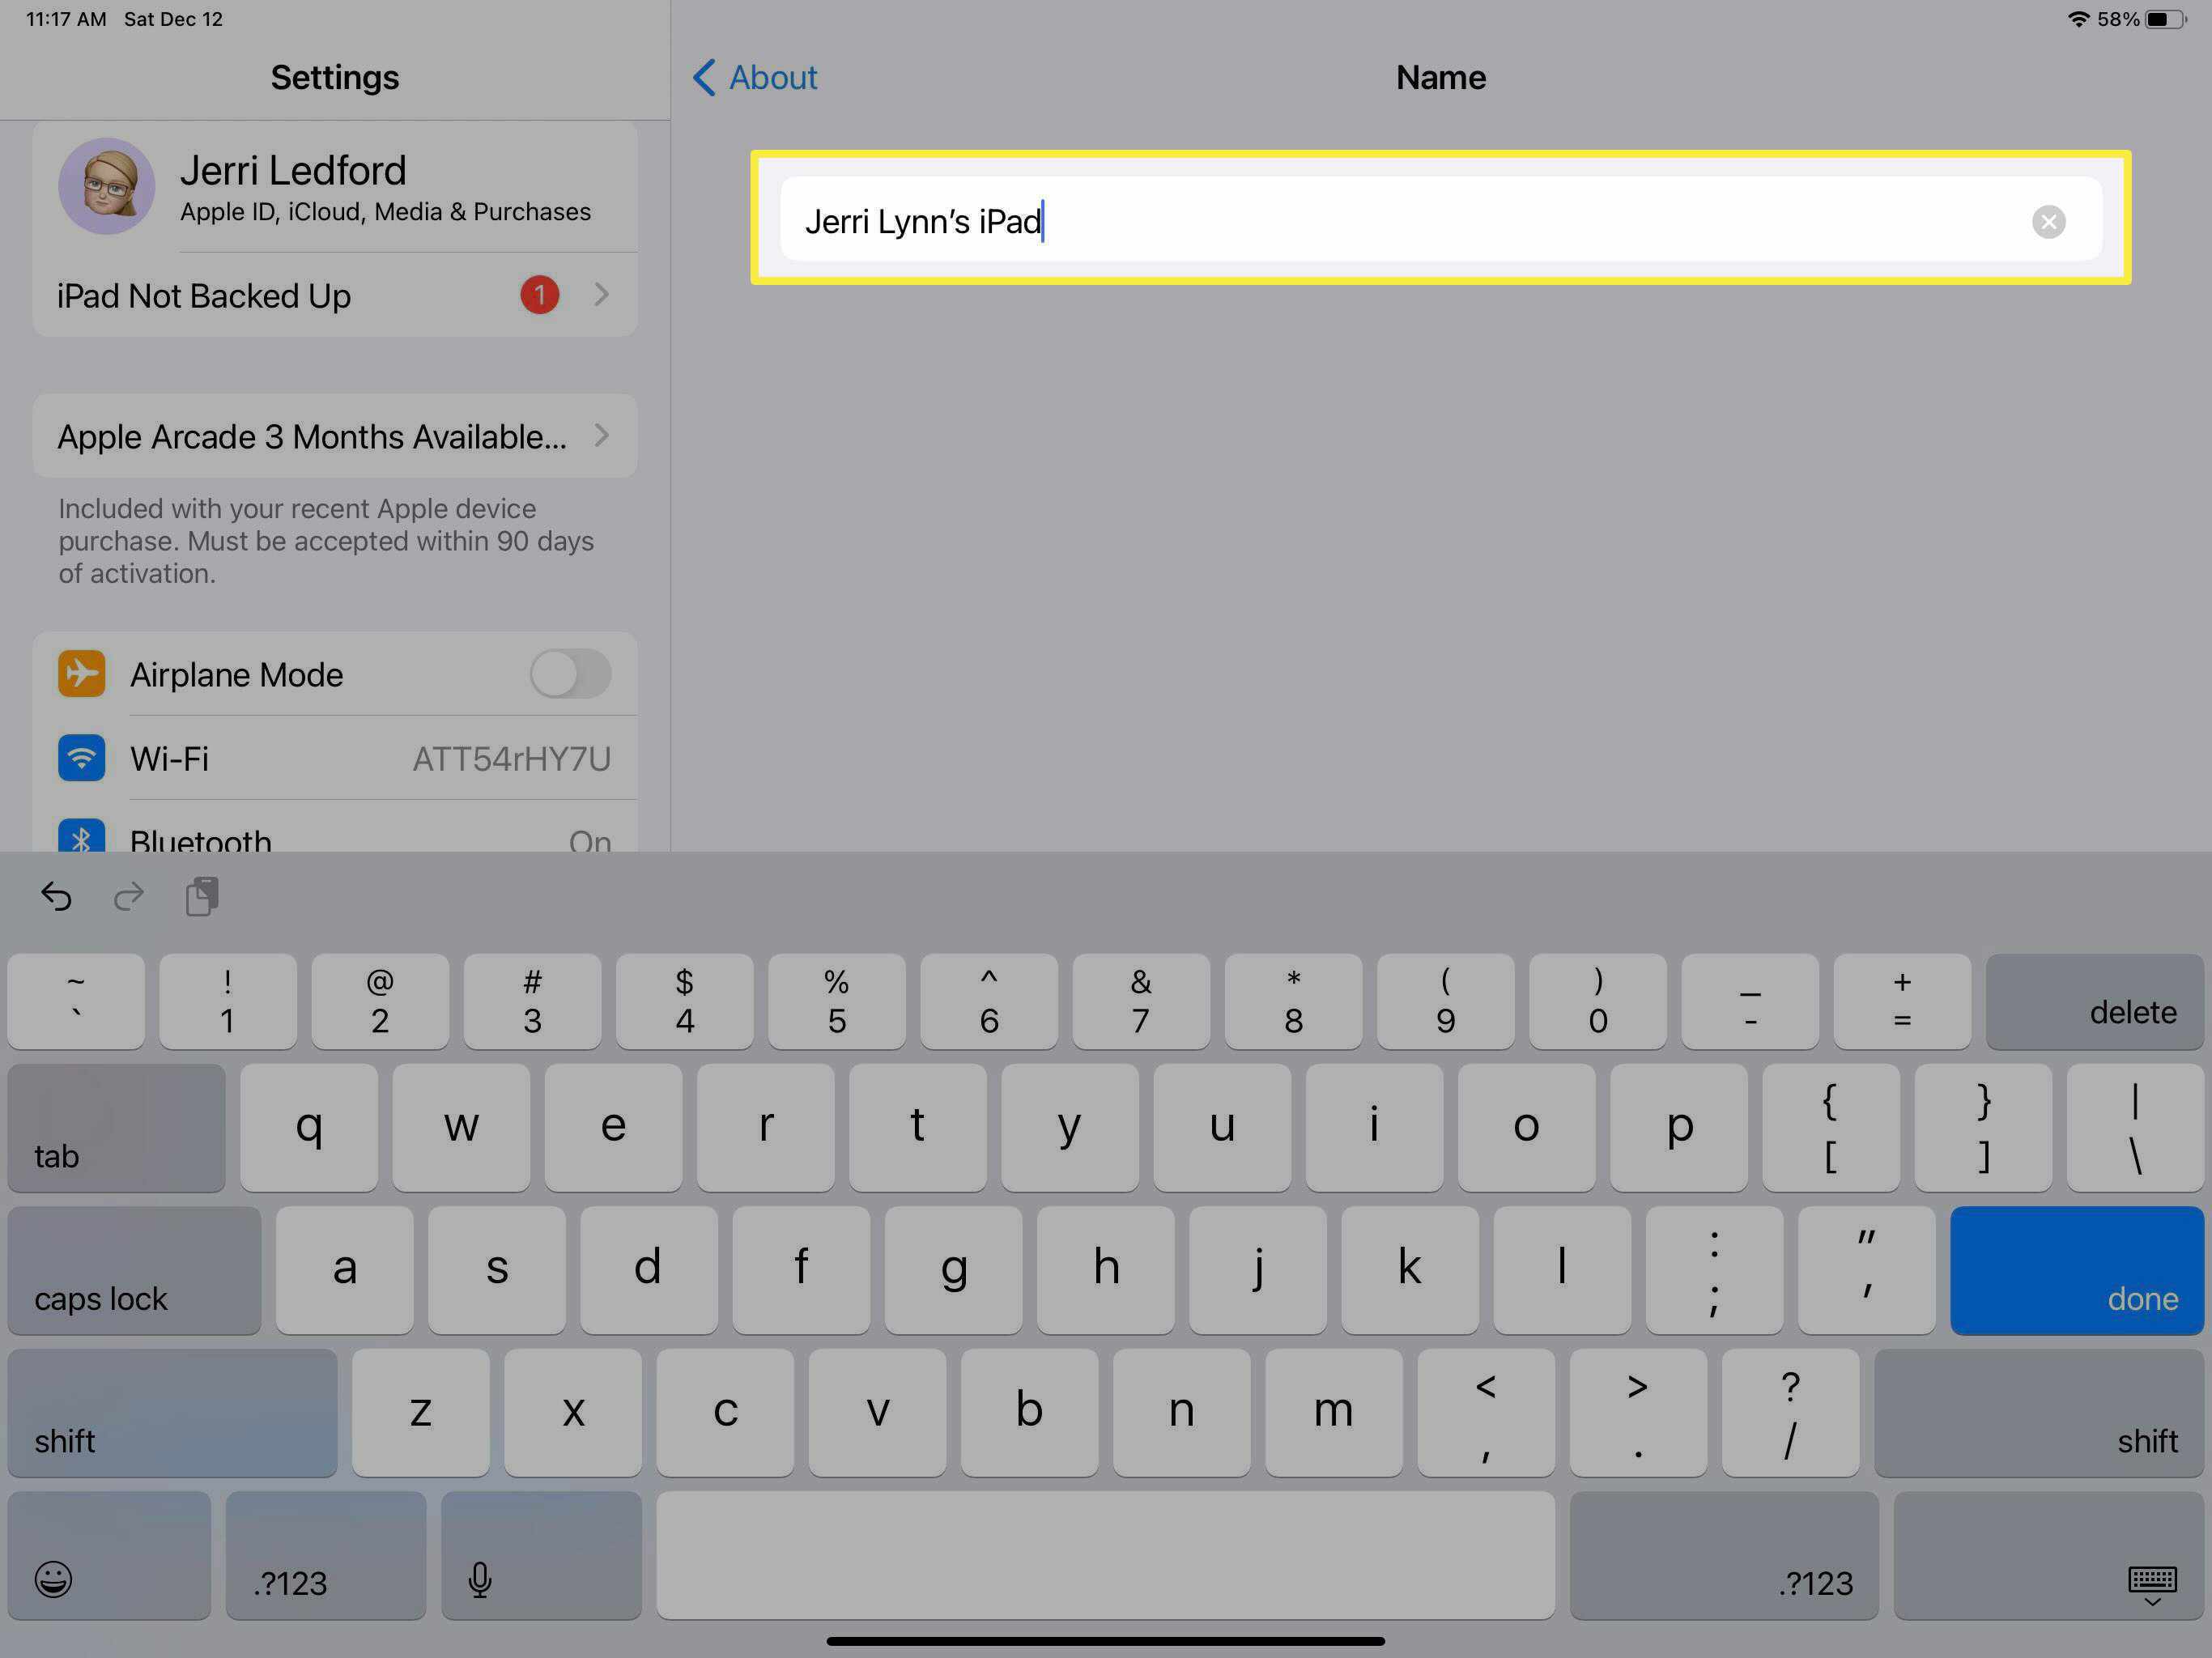Tap the clipboard paste icon

(202, 895)
